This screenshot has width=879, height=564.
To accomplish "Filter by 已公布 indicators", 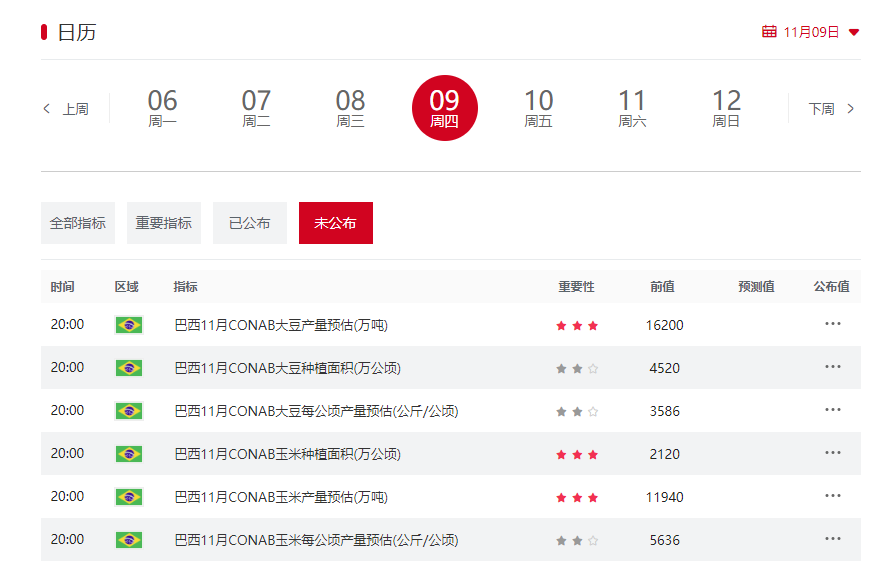I will (x=249, y=223).
